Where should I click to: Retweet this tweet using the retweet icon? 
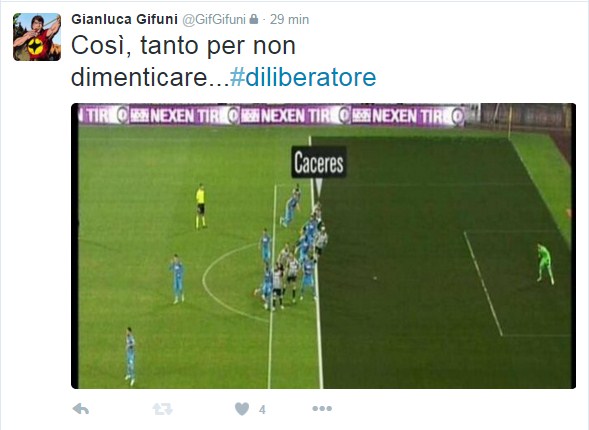[162, 409]
